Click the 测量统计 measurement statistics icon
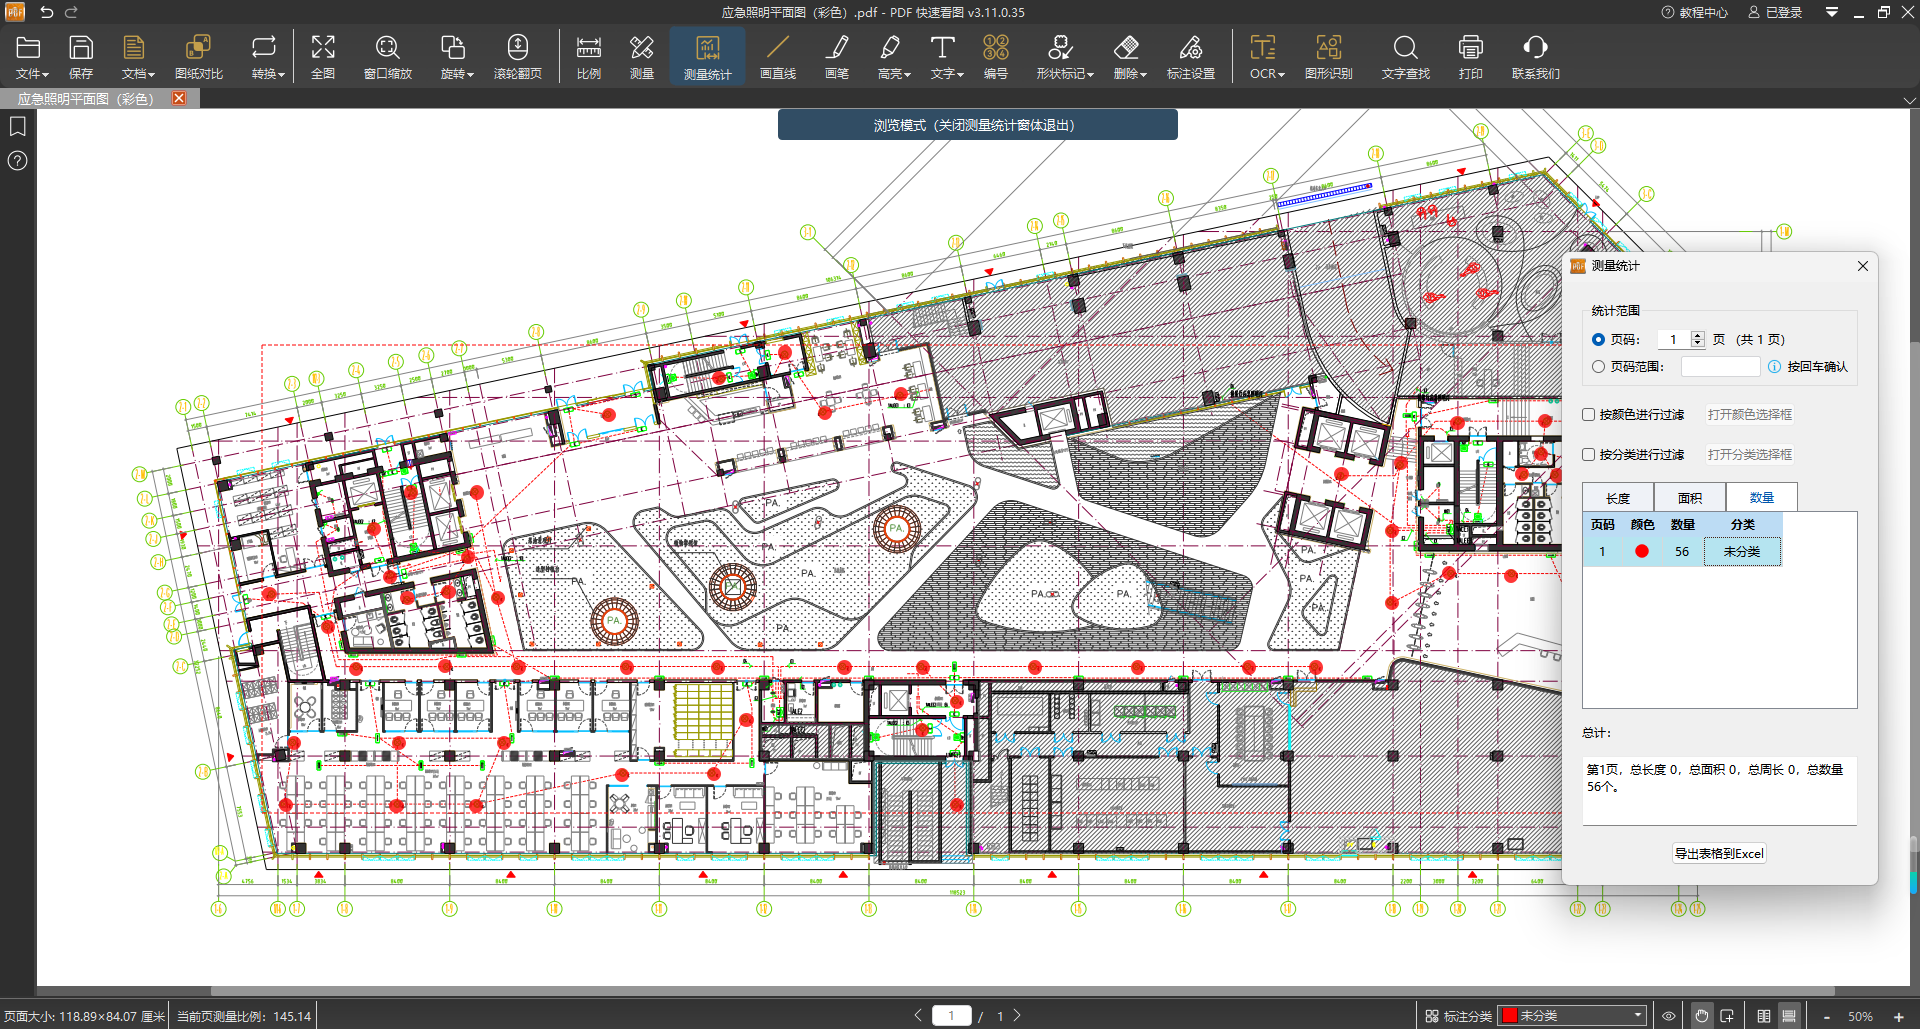The width and height of the screenshot is (1920, 1029). click(x=708, y=57)
